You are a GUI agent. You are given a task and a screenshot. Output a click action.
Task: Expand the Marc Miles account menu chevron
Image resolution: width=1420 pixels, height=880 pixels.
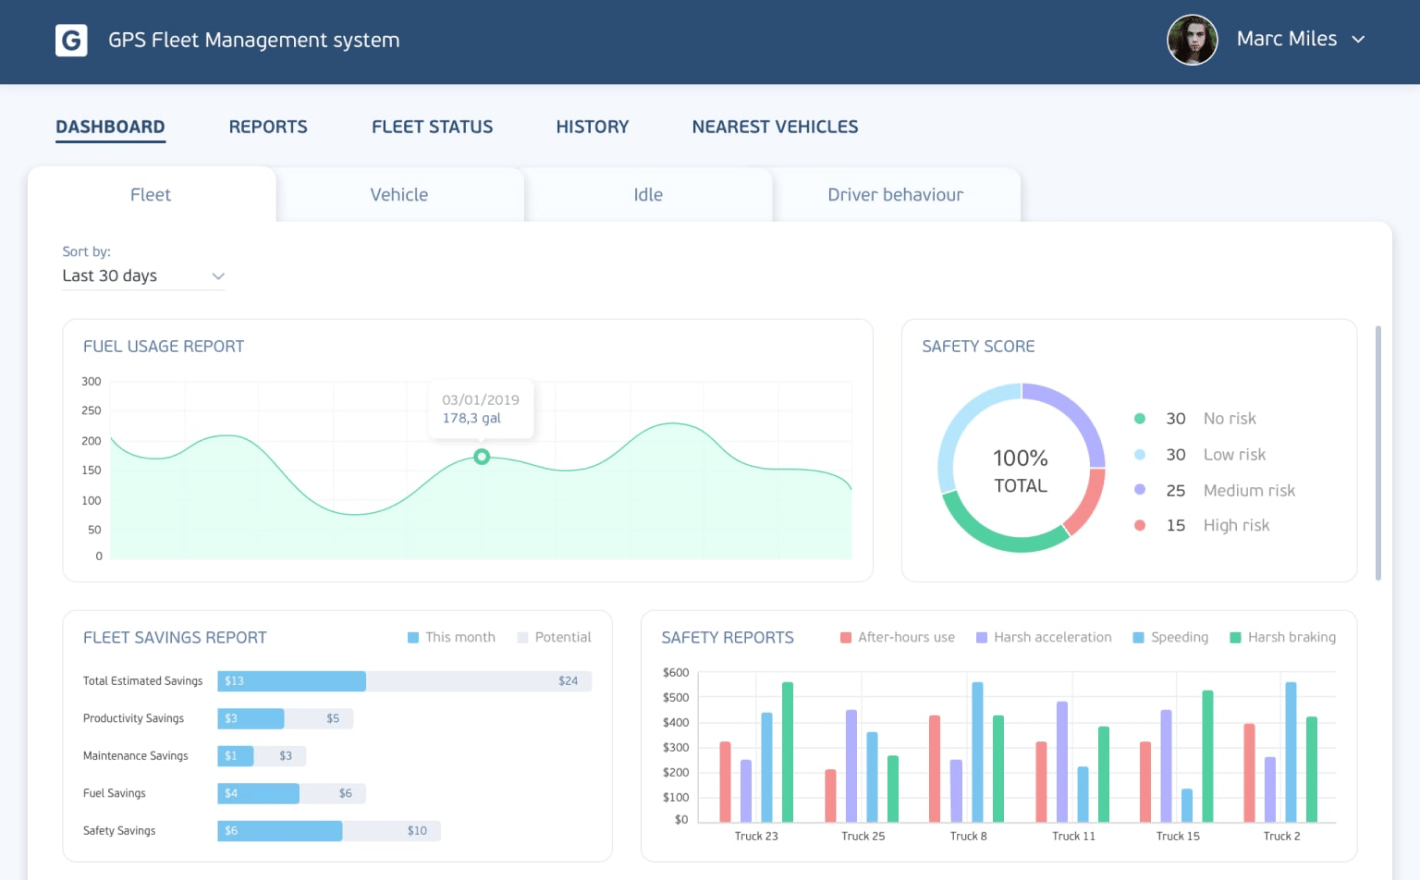pyautogui.click(x=1358, y=40)
